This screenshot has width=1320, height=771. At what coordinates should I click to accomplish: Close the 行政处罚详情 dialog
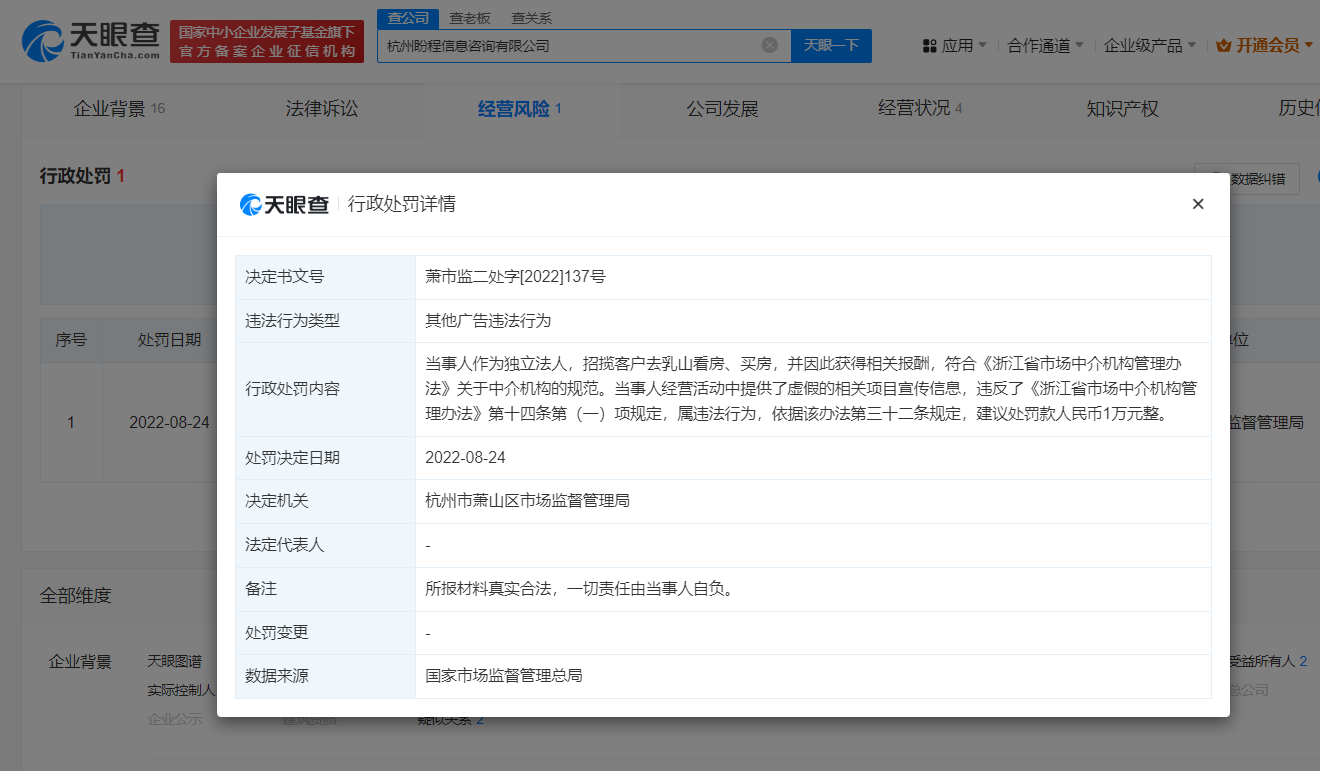(1198, 204)
